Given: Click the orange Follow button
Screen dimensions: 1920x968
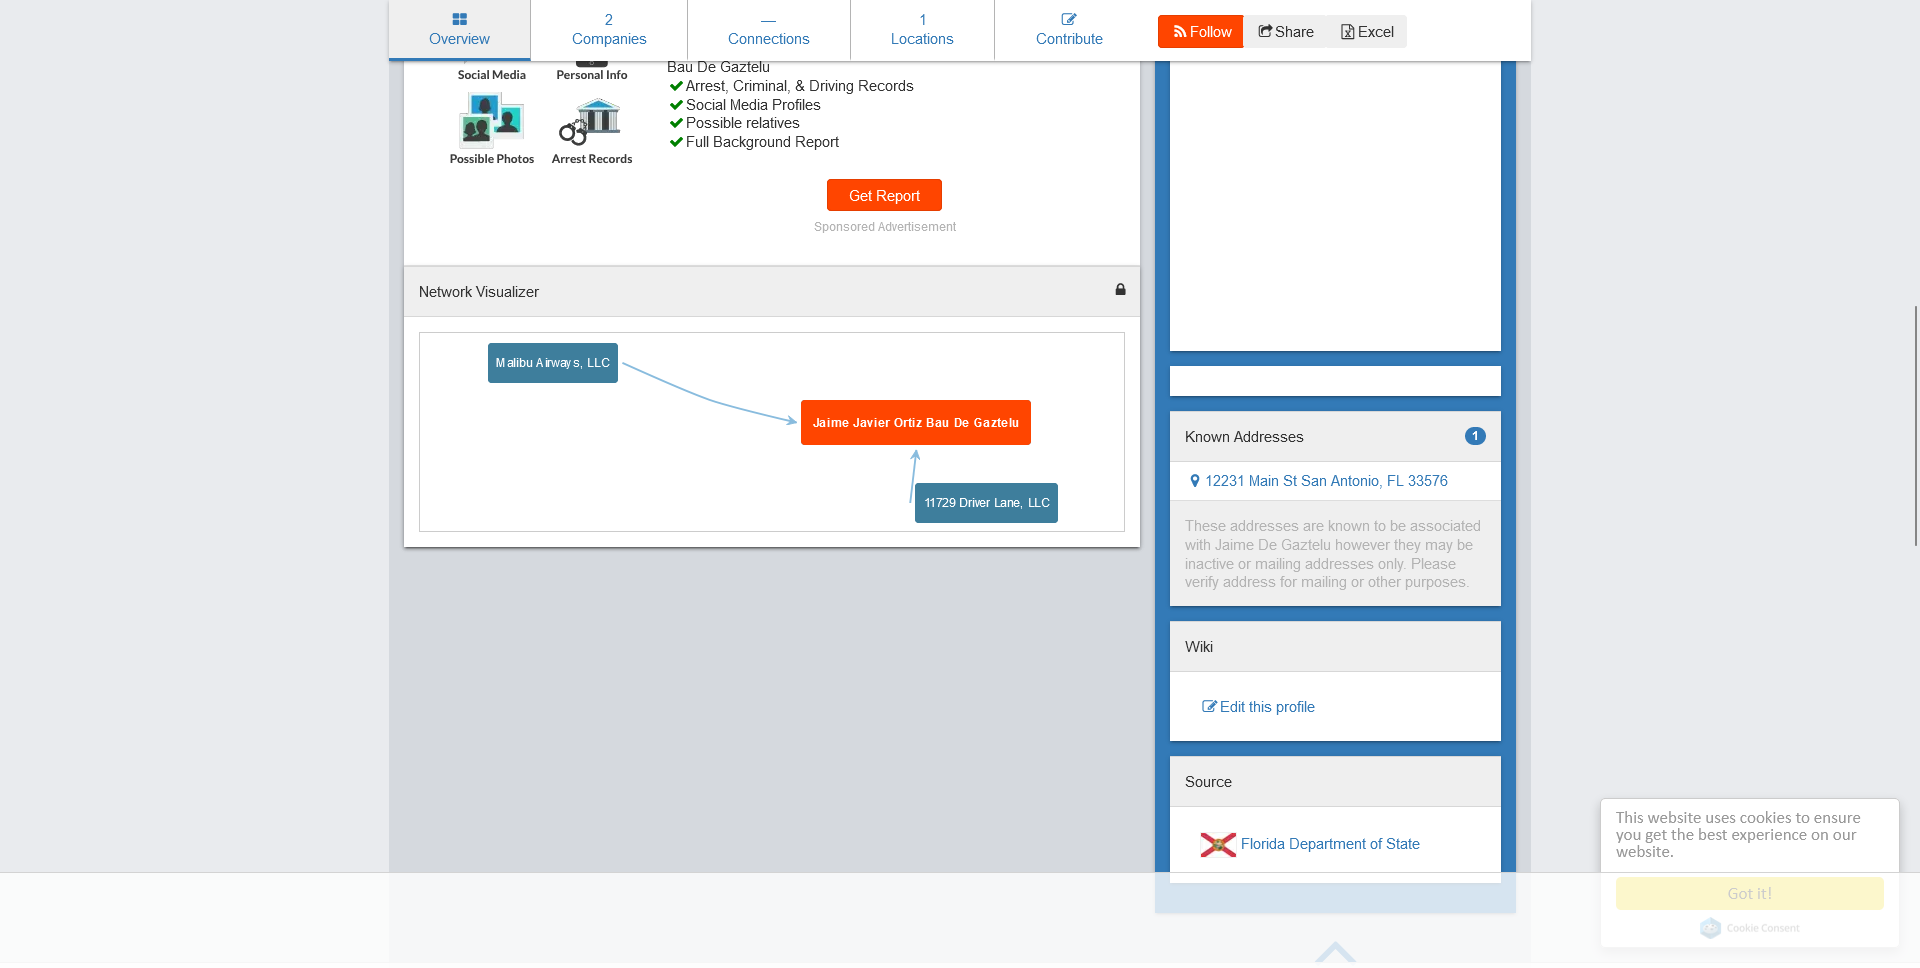Looking at the screenshot, I should coord(1201,32).
